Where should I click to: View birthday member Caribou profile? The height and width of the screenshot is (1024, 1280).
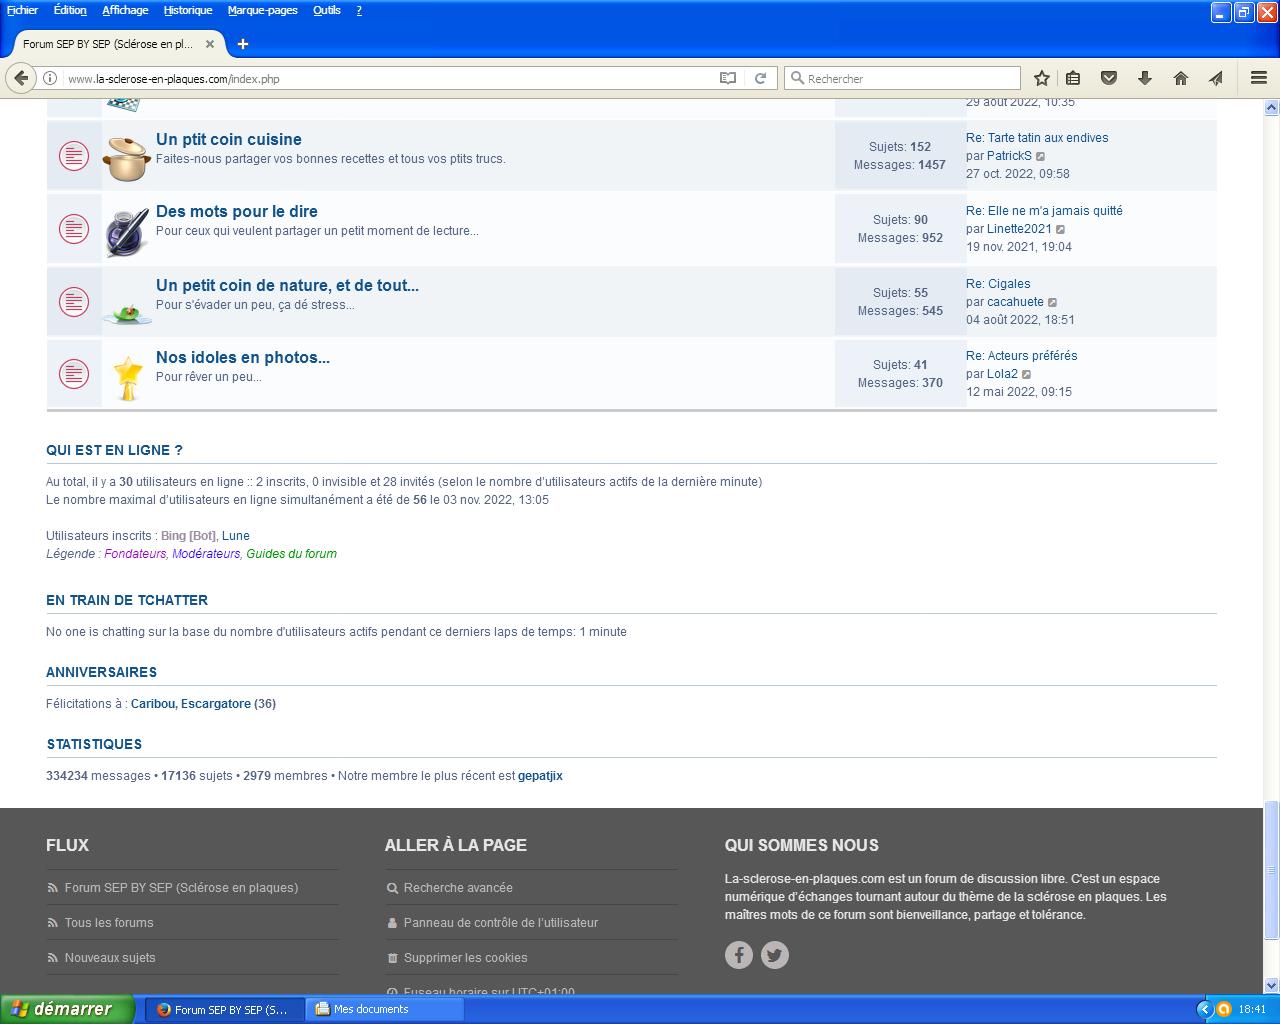153,704
